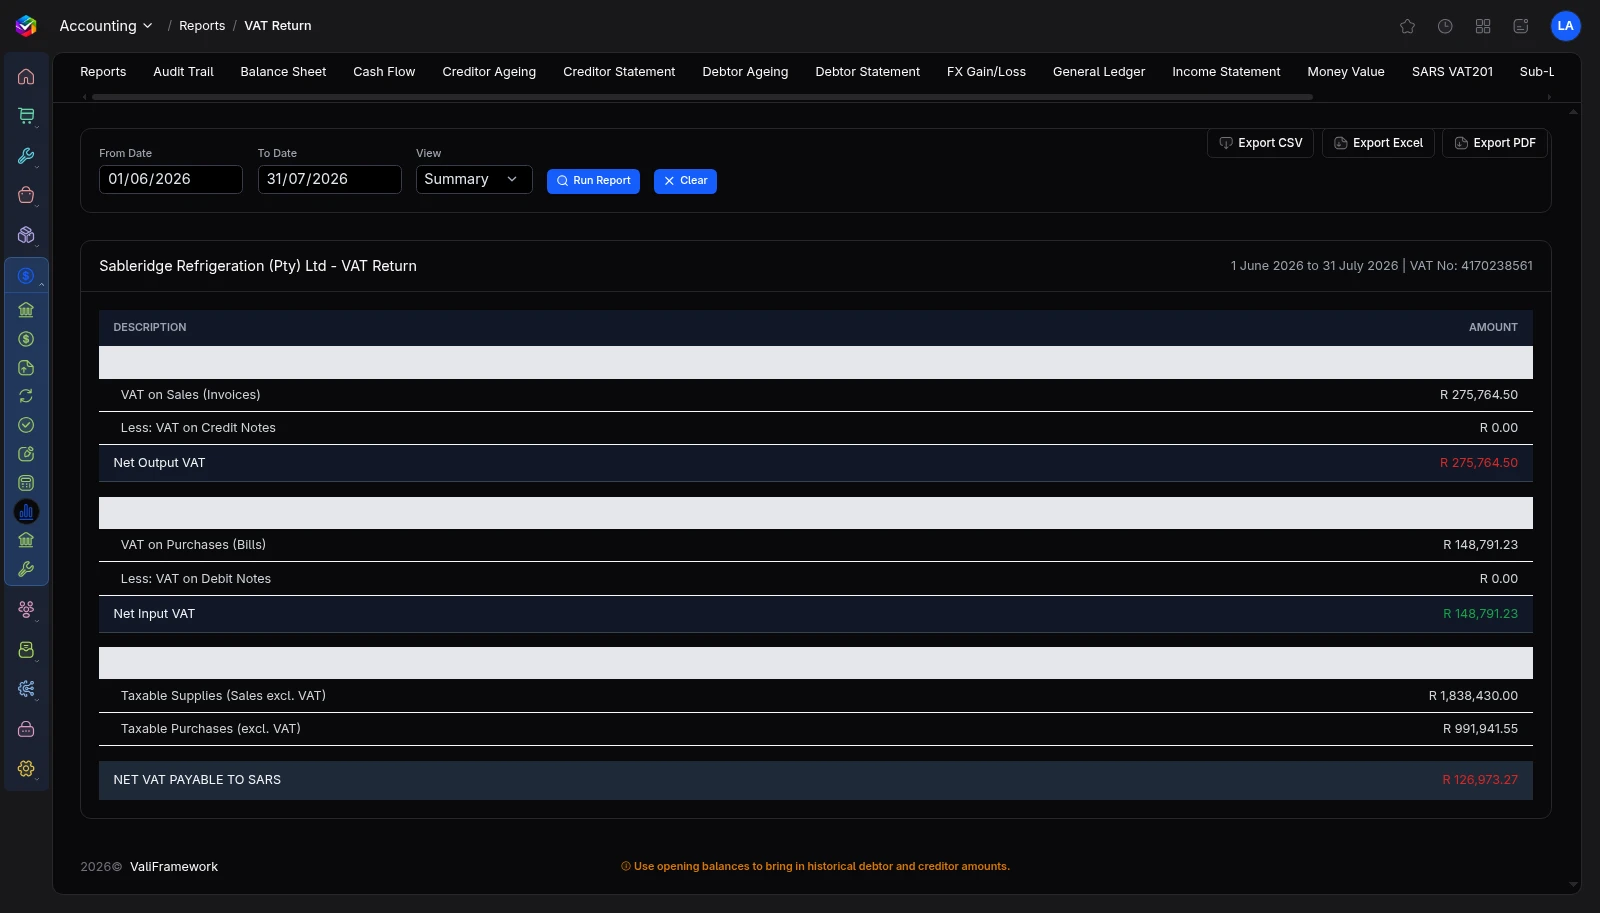The image size is (1600, 913).
Task: Click the horizontal tab strip scrollbar
Action: pos(702,97)
